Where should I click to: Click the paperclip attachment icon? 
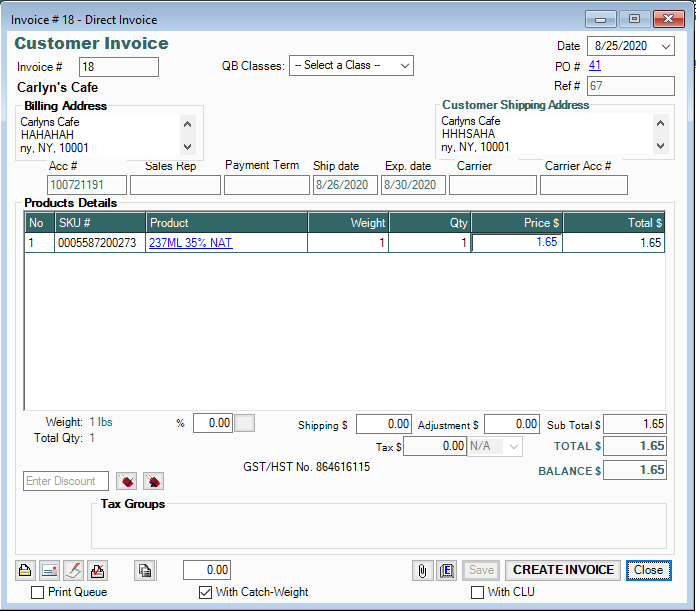click(423, 570)
